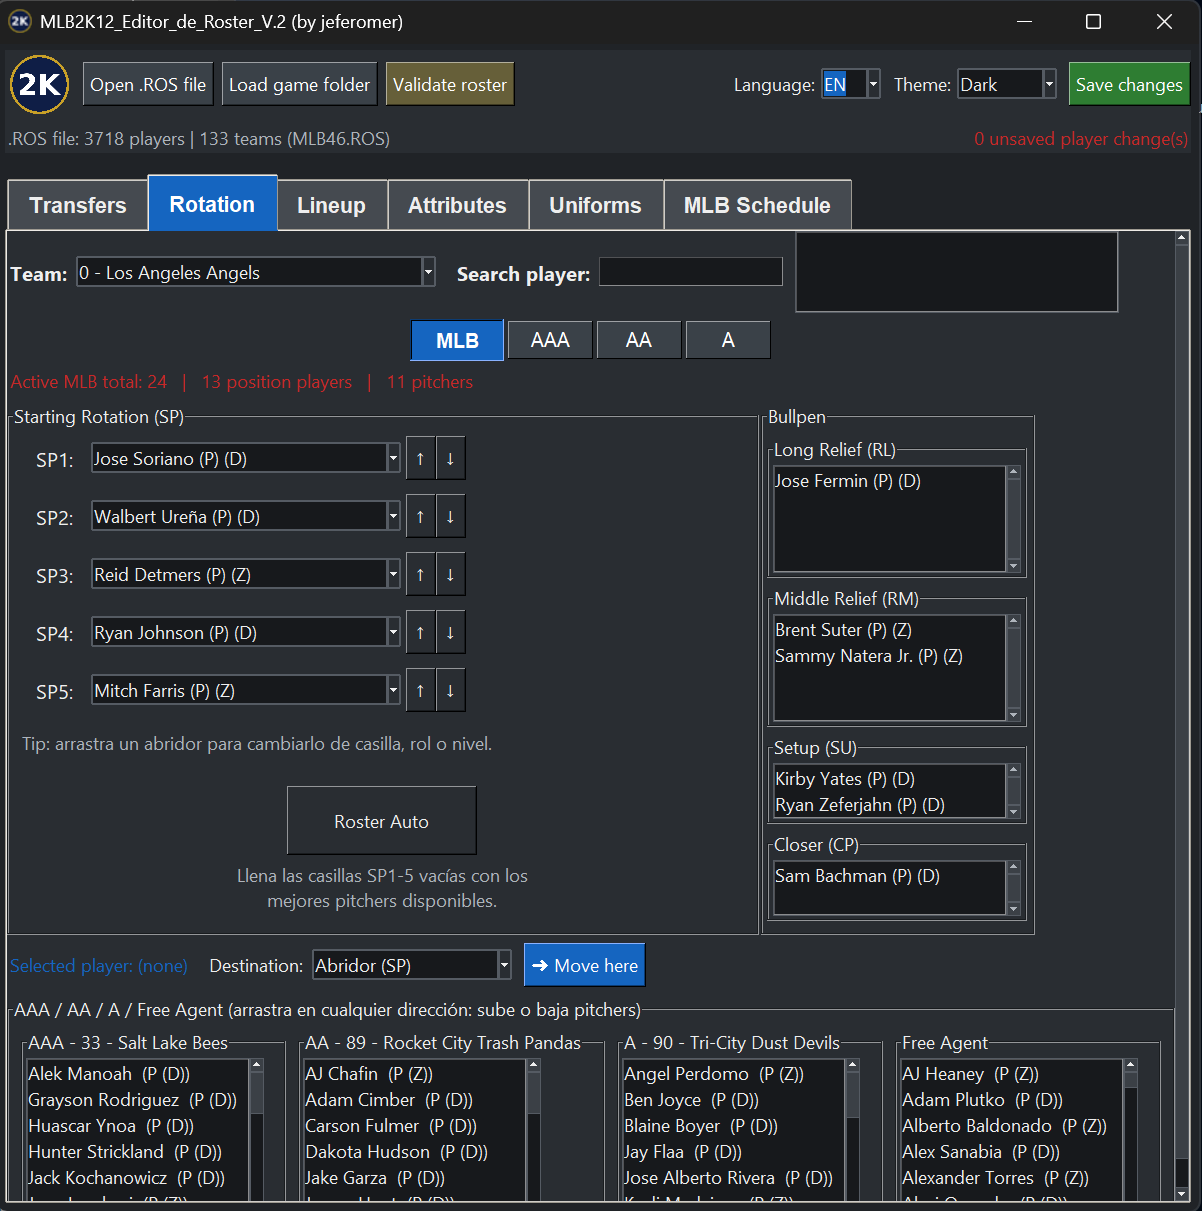
Task: Open the Lineup tab
Action: [x=331, y=205]
